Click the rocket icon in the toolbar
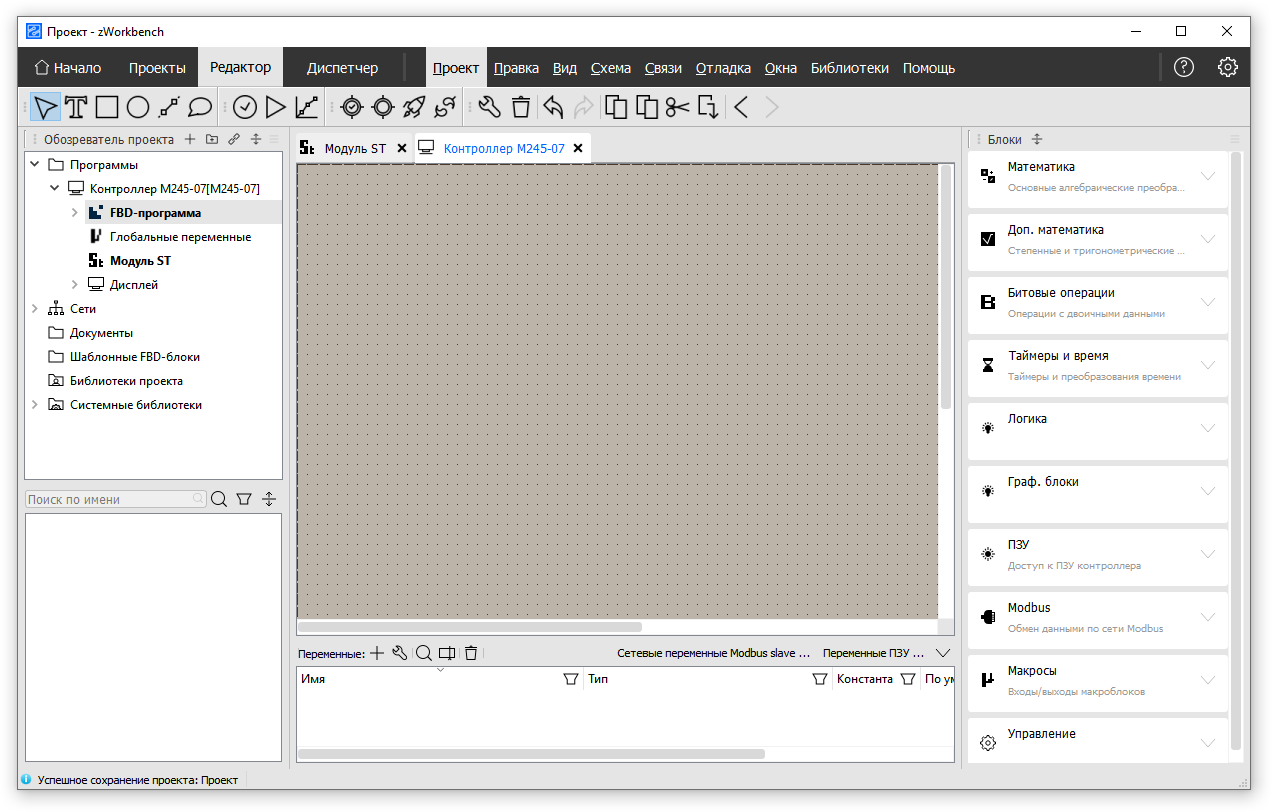The width and height of the screenshot is (1272, 812). point(414,107)
